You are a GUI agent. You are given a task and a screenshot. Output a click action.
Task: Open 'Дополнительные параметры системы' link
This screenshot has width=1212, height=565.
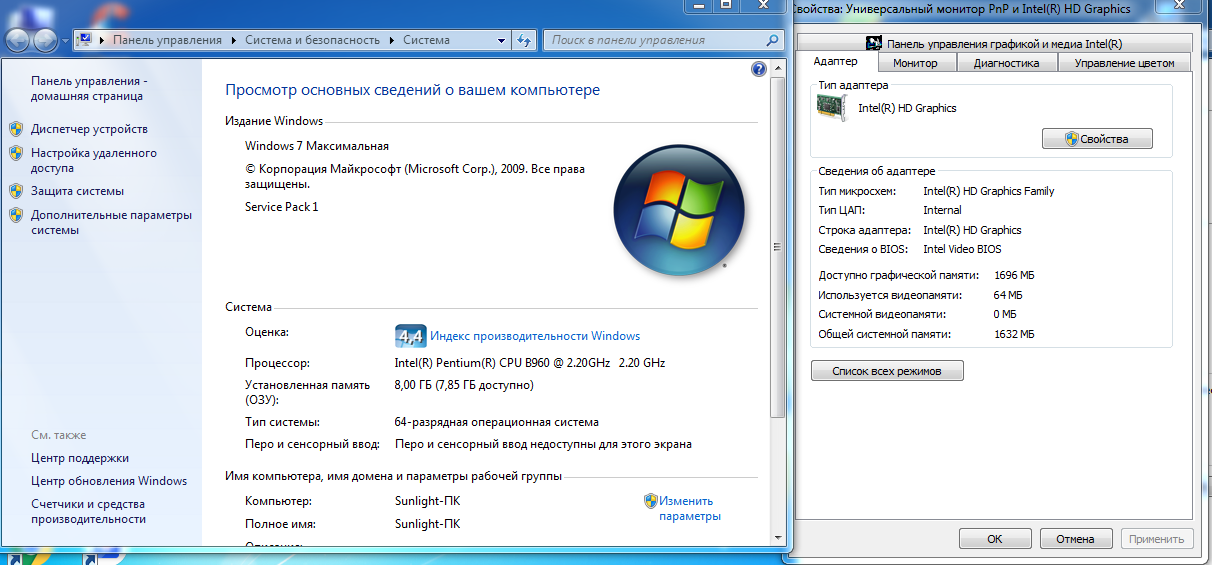111,222
